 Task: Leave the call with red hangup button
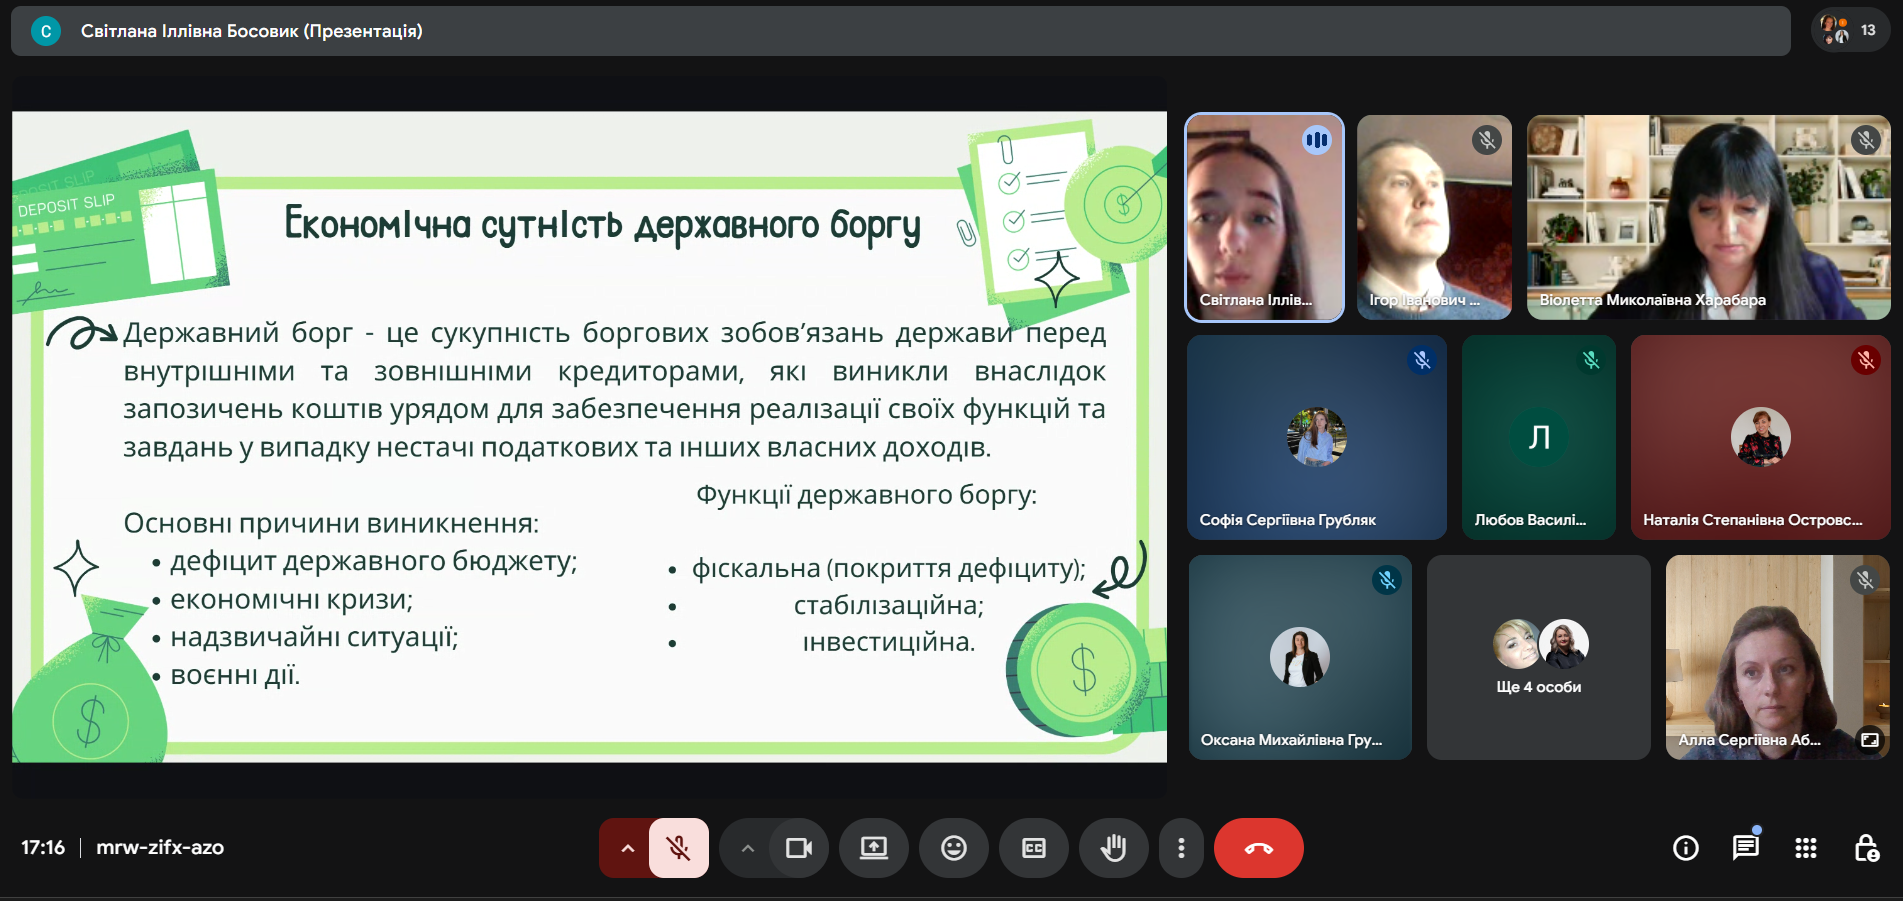point(1259,848)
